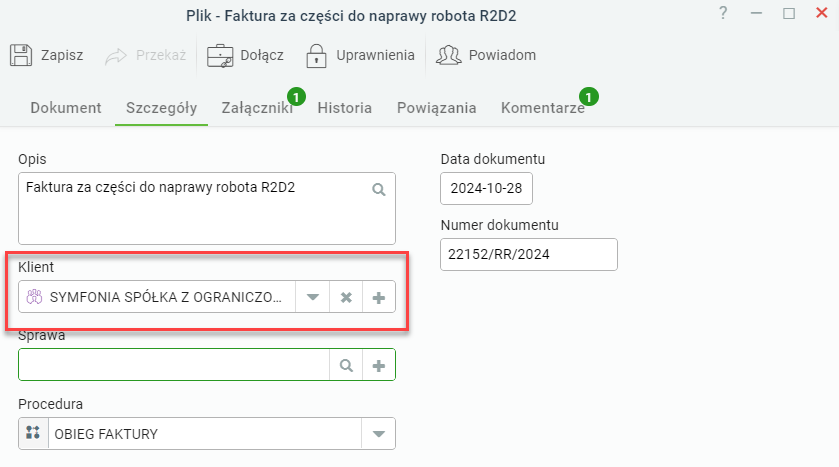839x467 pixels.
Task: Click the SYMFONIA SPÓŁKA client value
Action: click(x=165, y=297)
